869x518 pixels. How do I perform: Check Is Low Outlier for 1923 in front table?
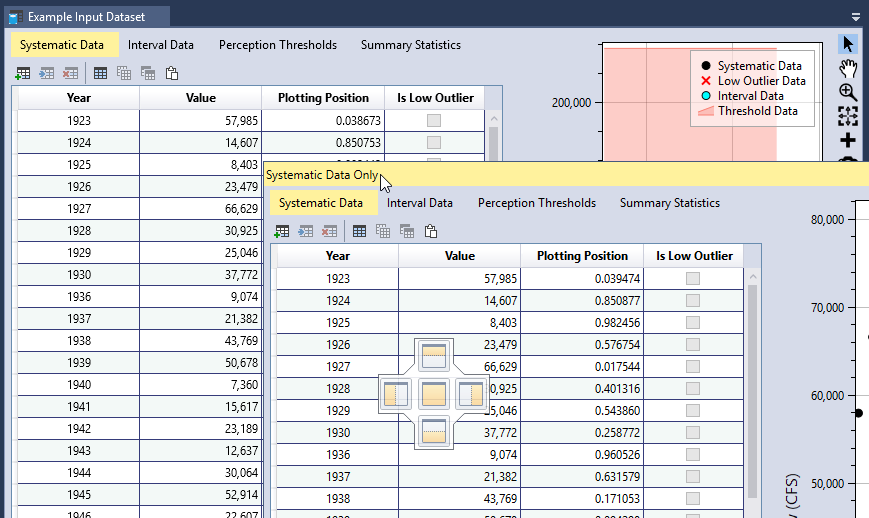point(692,279)
